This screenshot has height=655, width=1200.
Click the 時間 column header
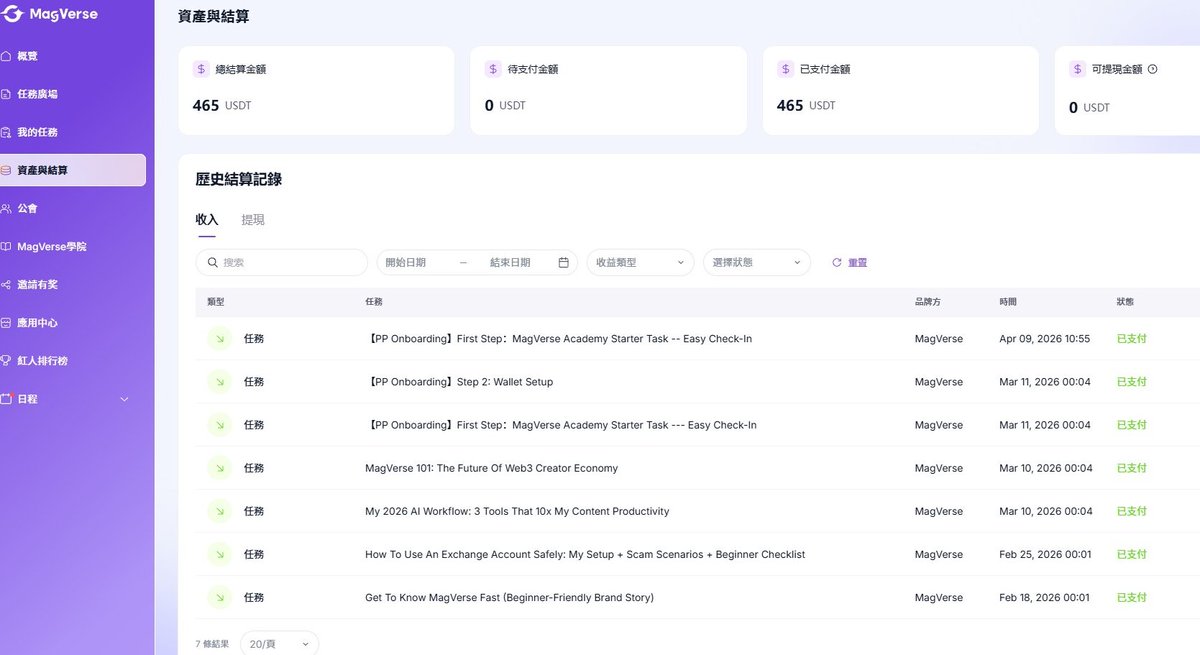(1008, 301)
